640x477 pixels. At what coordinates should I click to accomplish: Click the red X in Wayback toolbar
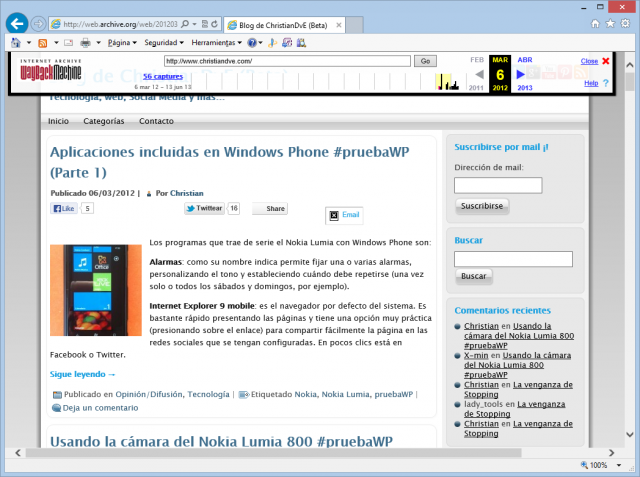(606, 61)
